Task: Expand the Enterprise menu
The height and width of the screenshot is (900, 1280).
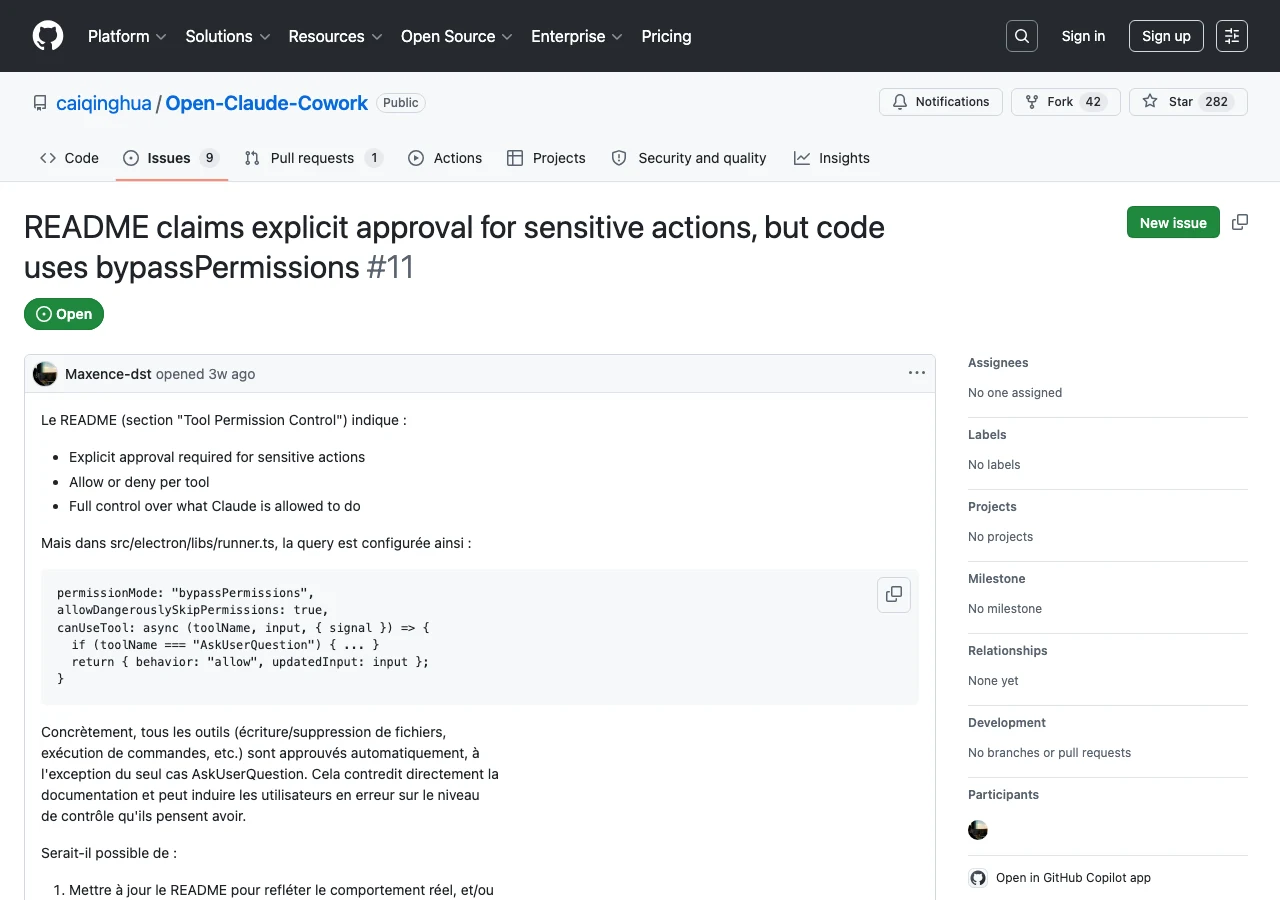Action: click(577, 36)
